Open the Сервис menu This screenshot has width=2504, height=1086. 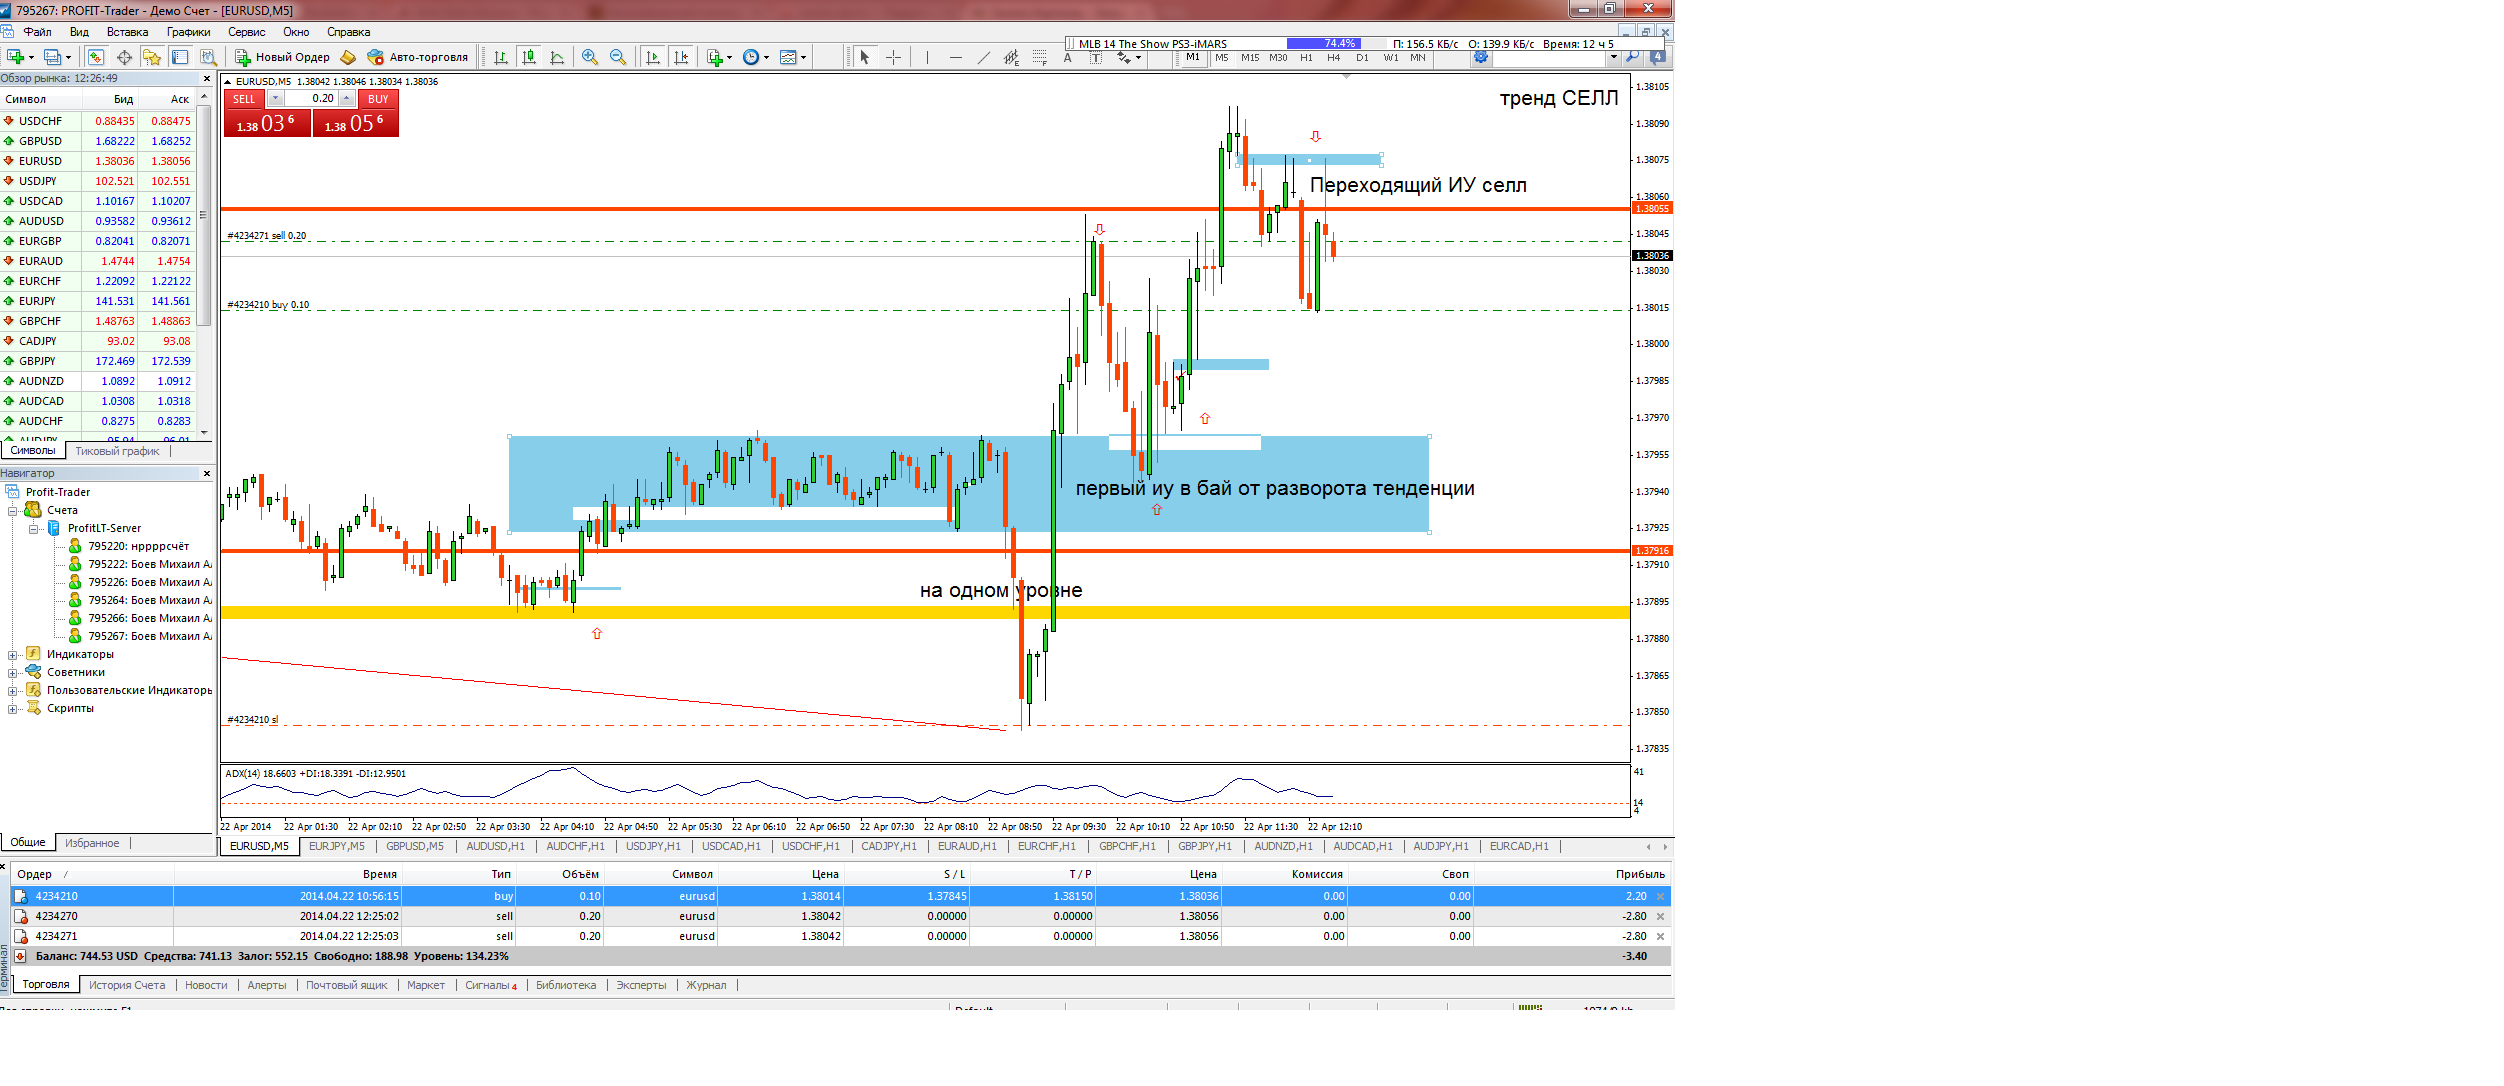(x=246, y=32)
